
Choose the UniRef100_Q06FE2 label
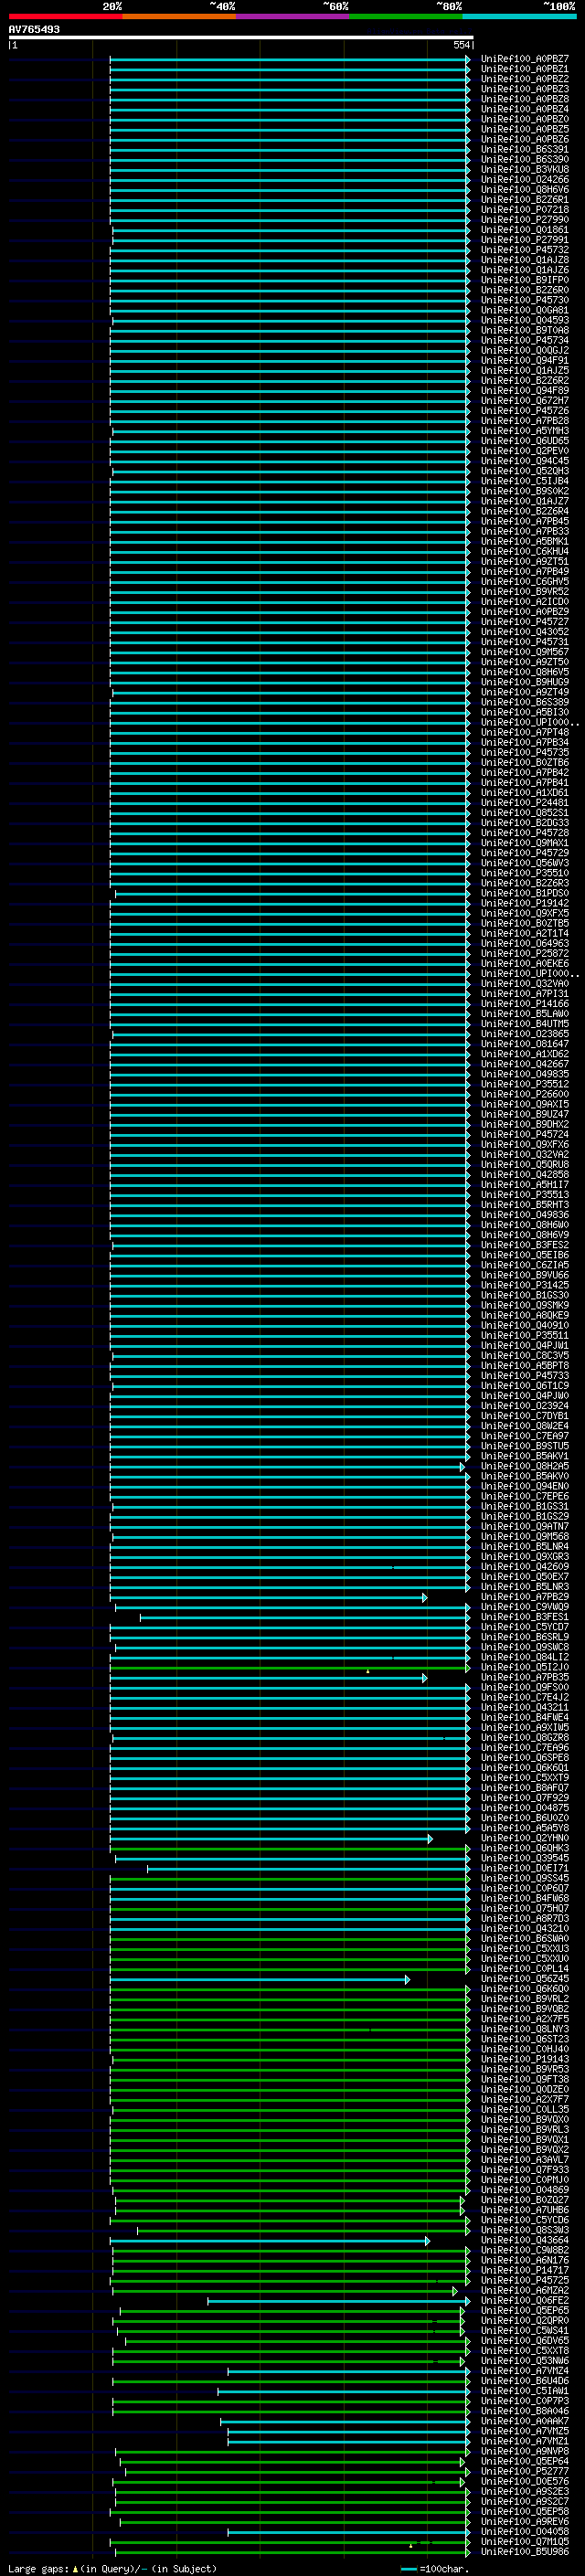click(x=525, y=2300)
